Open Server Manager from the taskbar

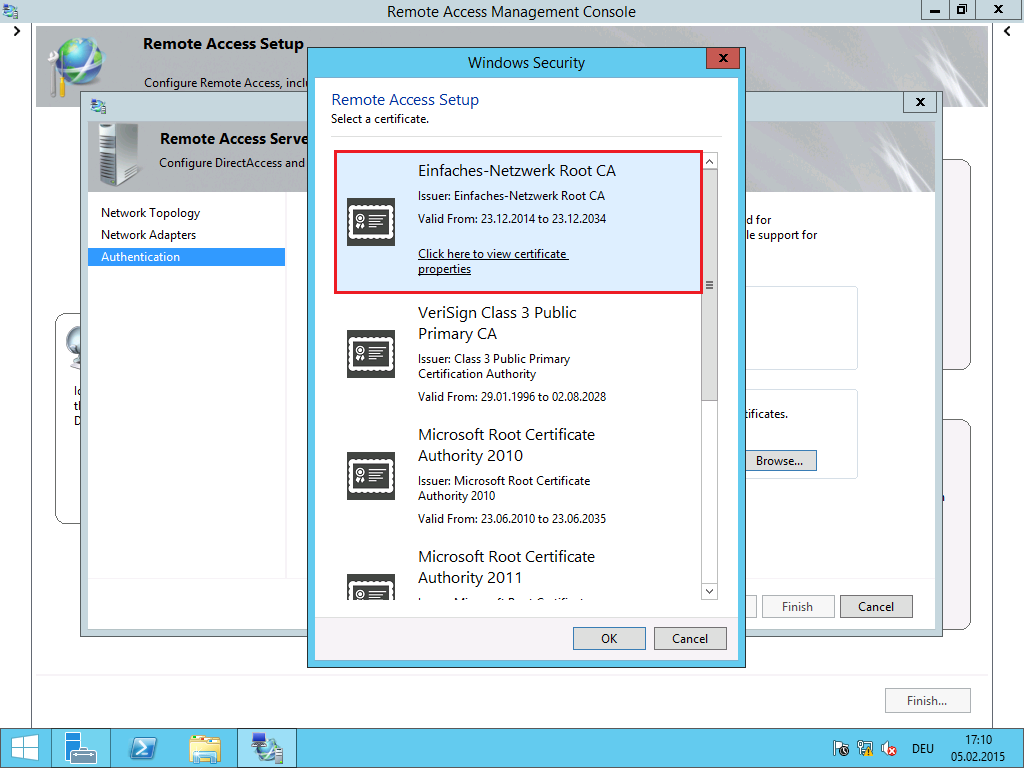point(81,748)
